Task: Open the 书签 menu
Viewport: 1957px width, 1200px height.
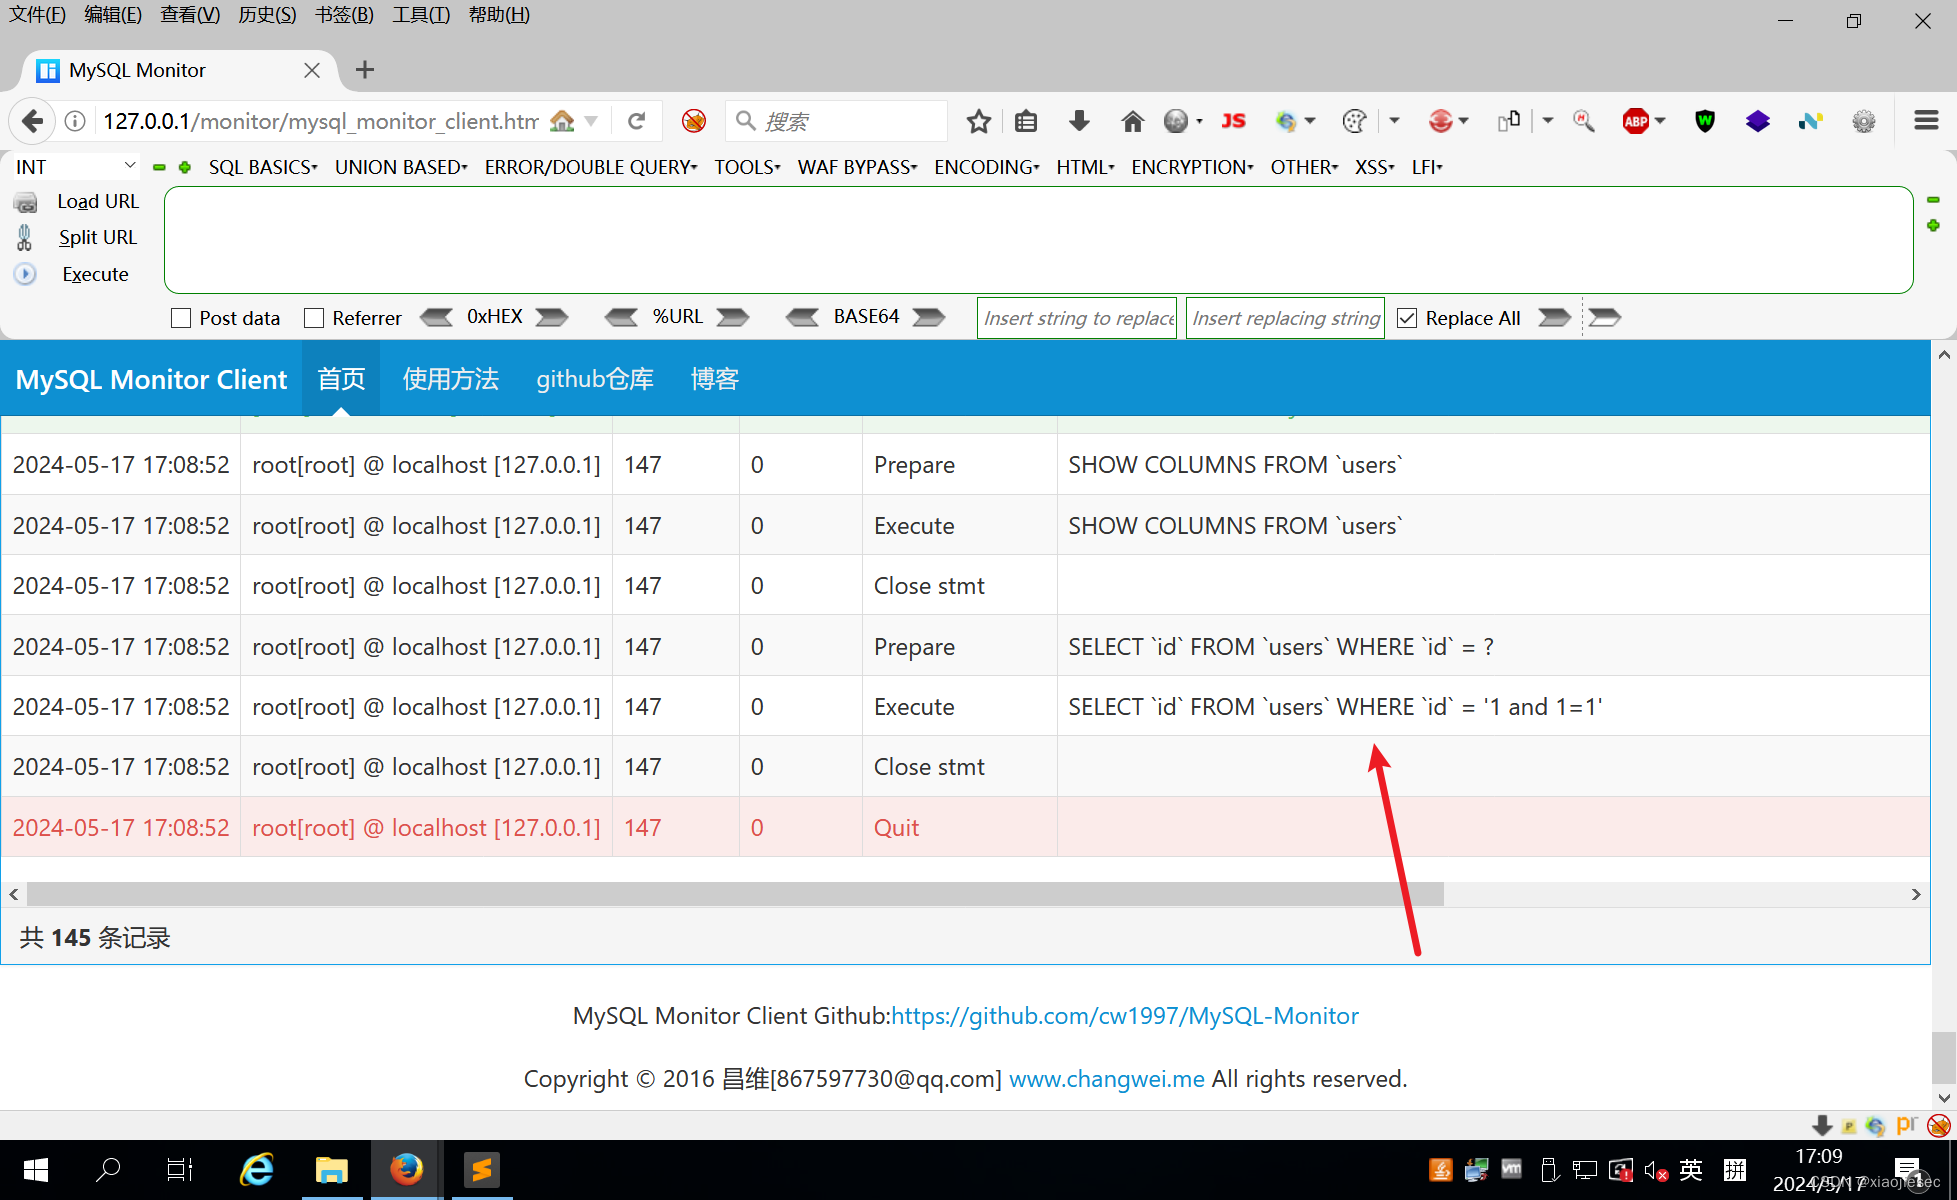Action: point(343,14)
